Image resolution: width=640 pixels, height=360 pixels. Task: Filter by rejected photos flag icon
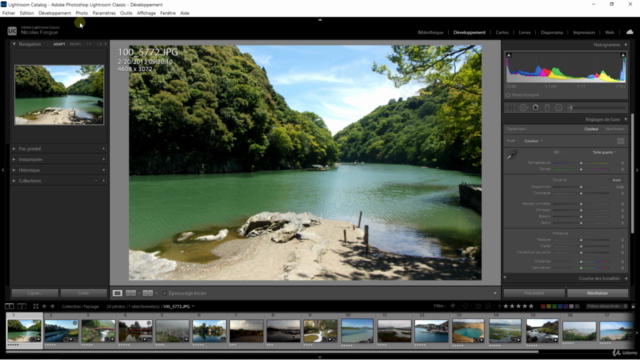(x=466, y=306)
